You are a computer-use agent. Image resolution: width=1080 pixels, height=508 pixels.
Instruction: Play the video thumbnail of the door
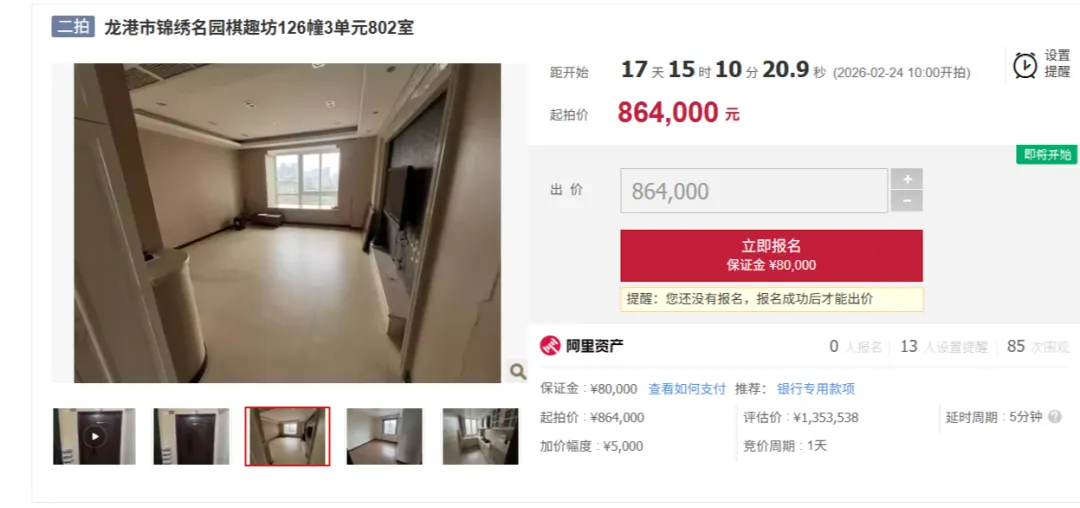click(x=95, y=436)
